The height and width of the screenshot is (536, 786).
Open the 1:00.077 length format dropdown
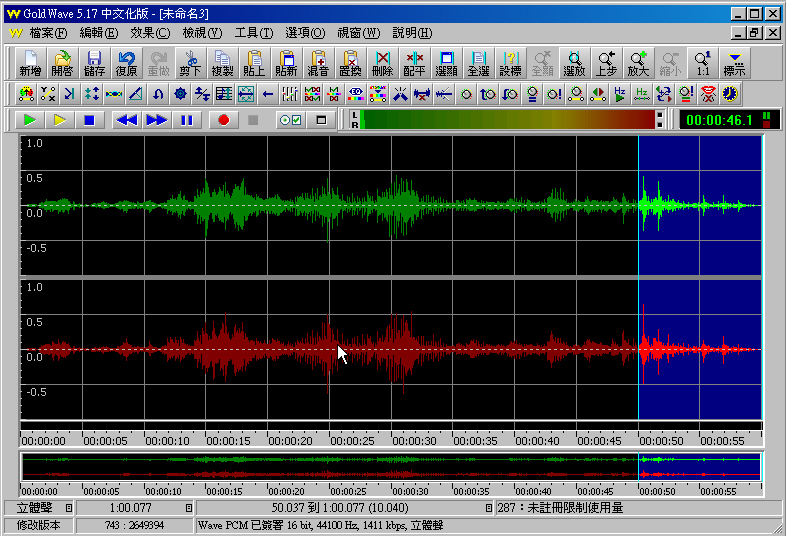tap(189, 508)
